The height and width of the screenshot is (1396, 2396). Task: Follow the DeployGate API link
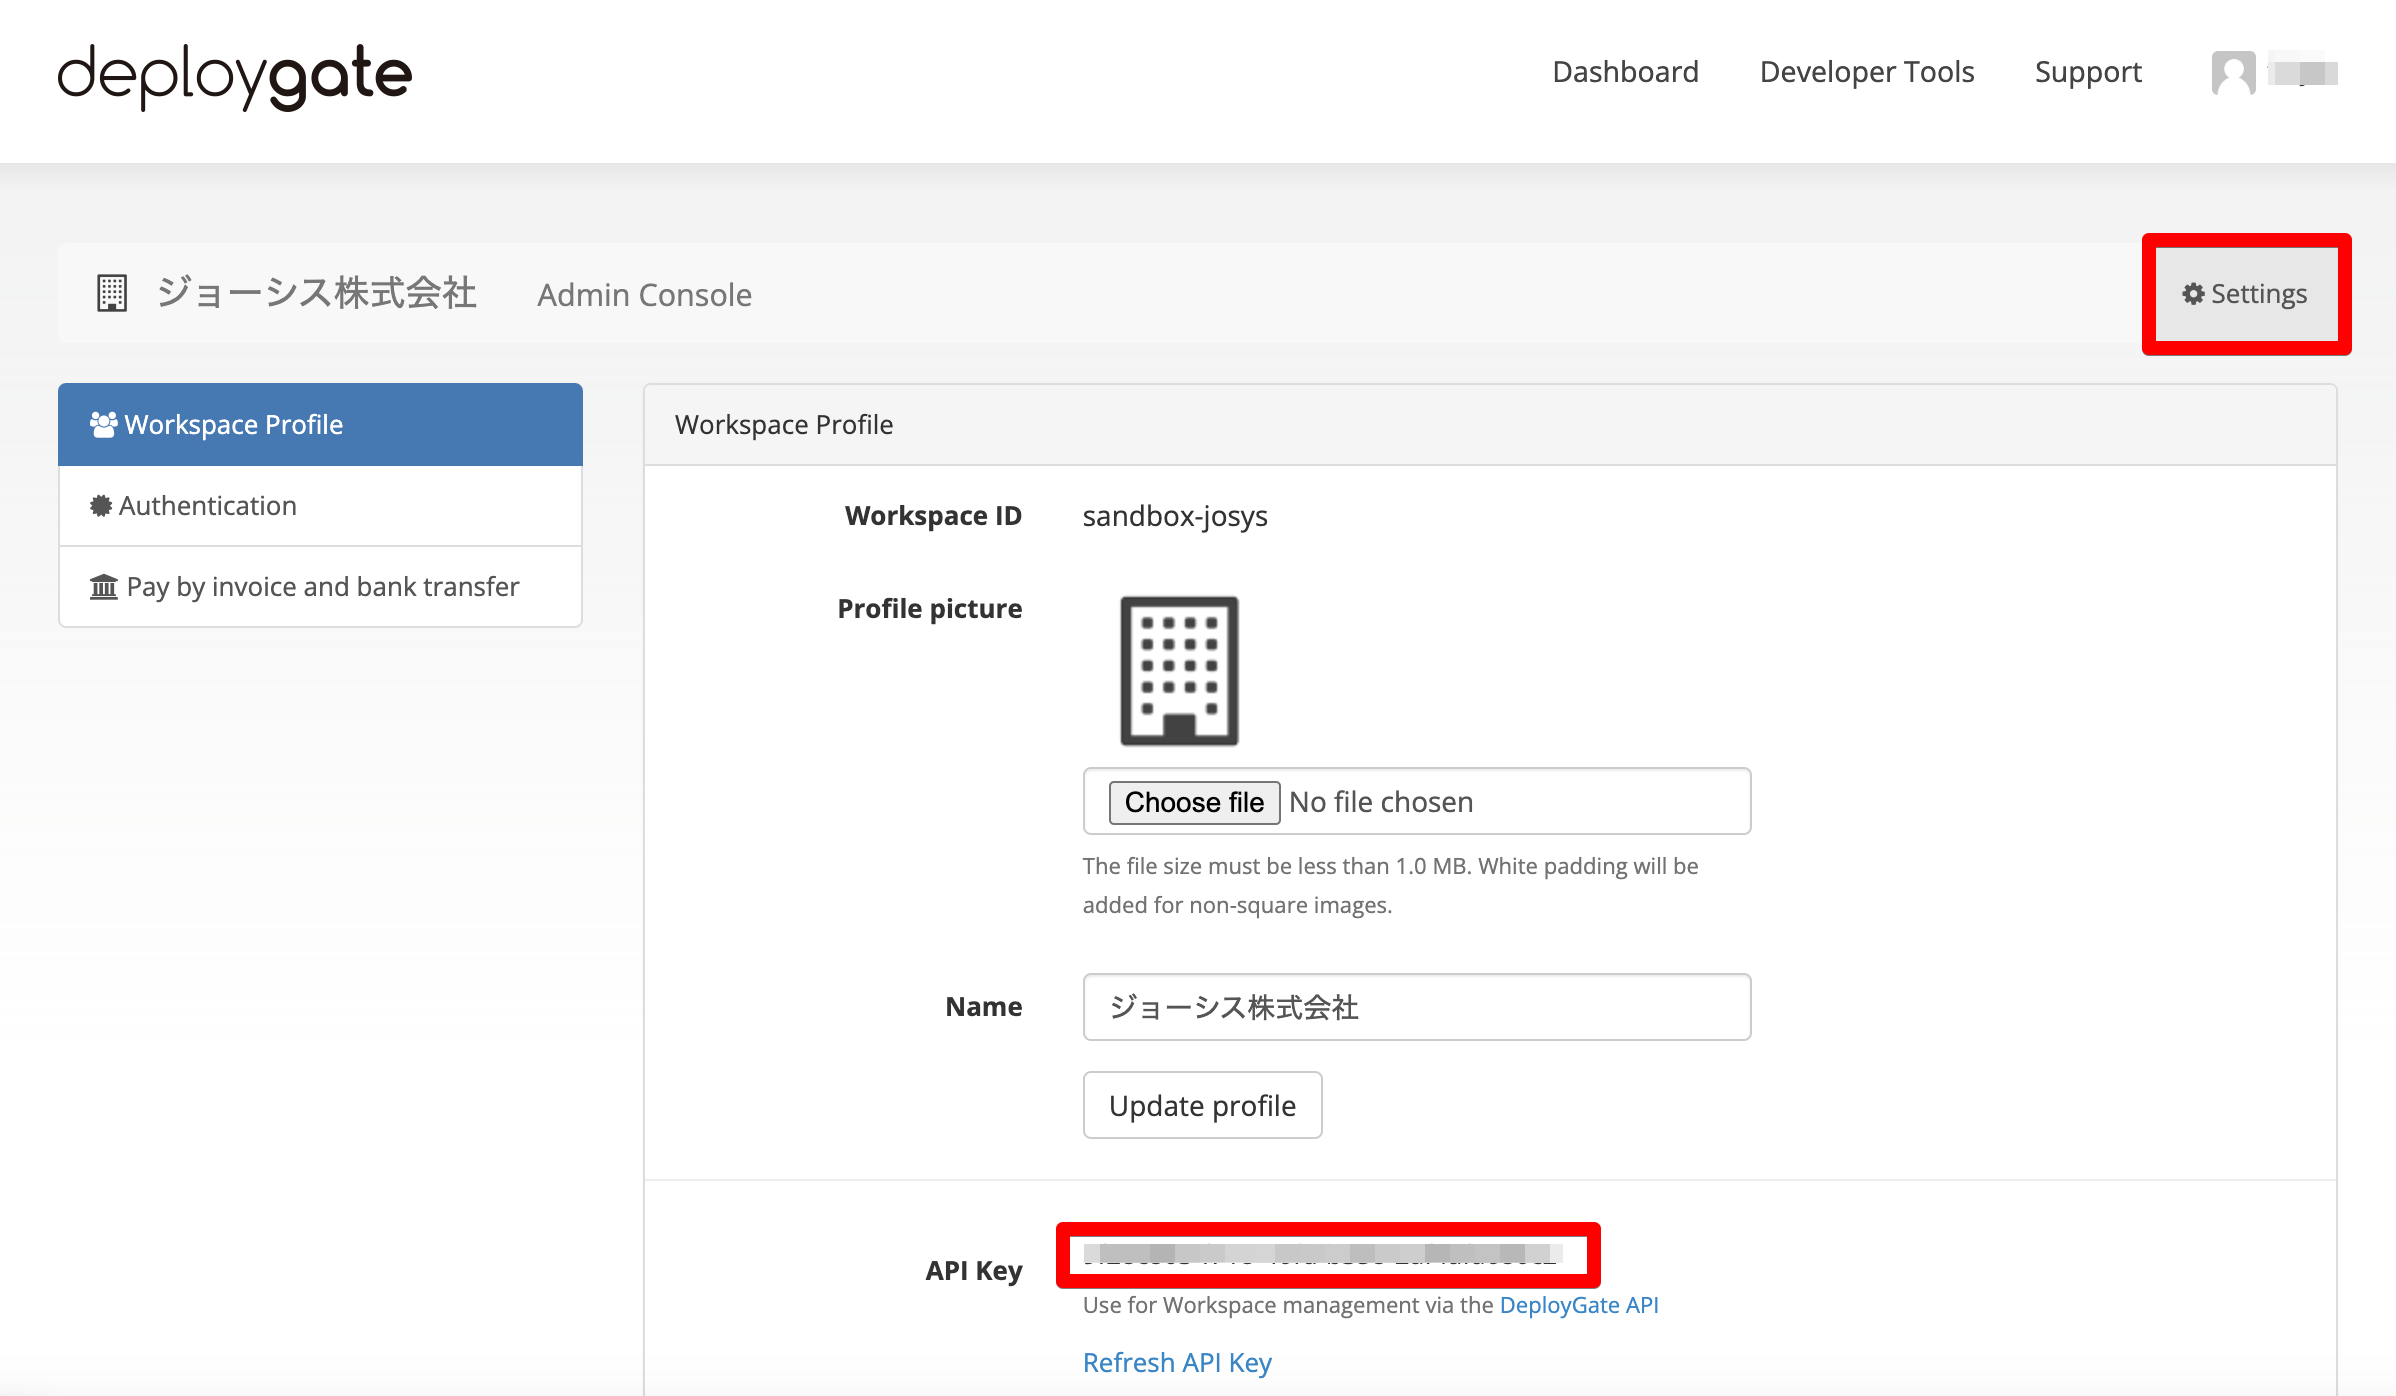(1578, 1305)
